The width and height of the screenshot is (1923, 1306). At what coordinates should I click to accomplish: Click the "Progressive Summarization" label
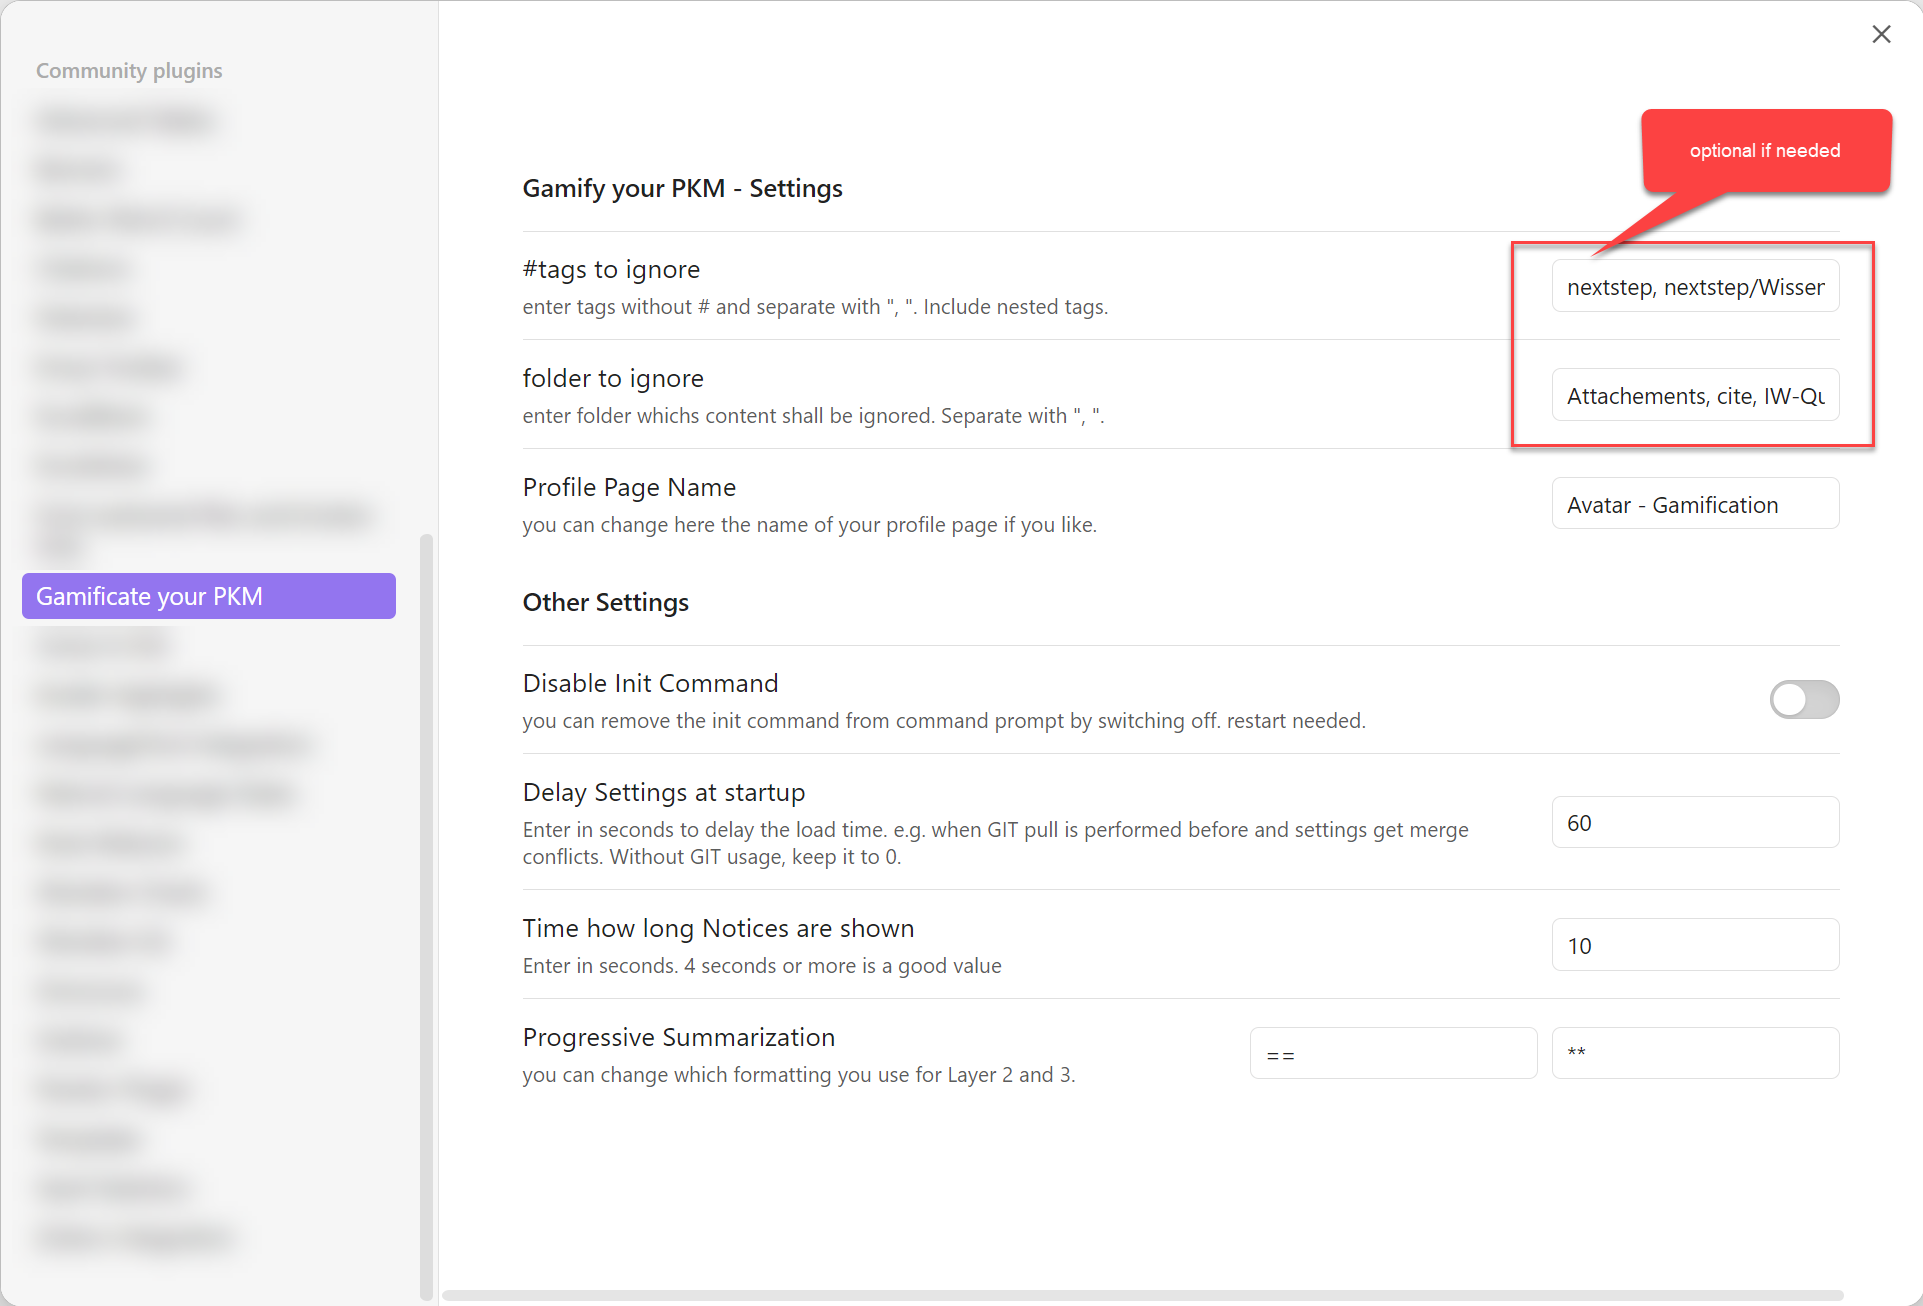click(x=678, y=1037)
